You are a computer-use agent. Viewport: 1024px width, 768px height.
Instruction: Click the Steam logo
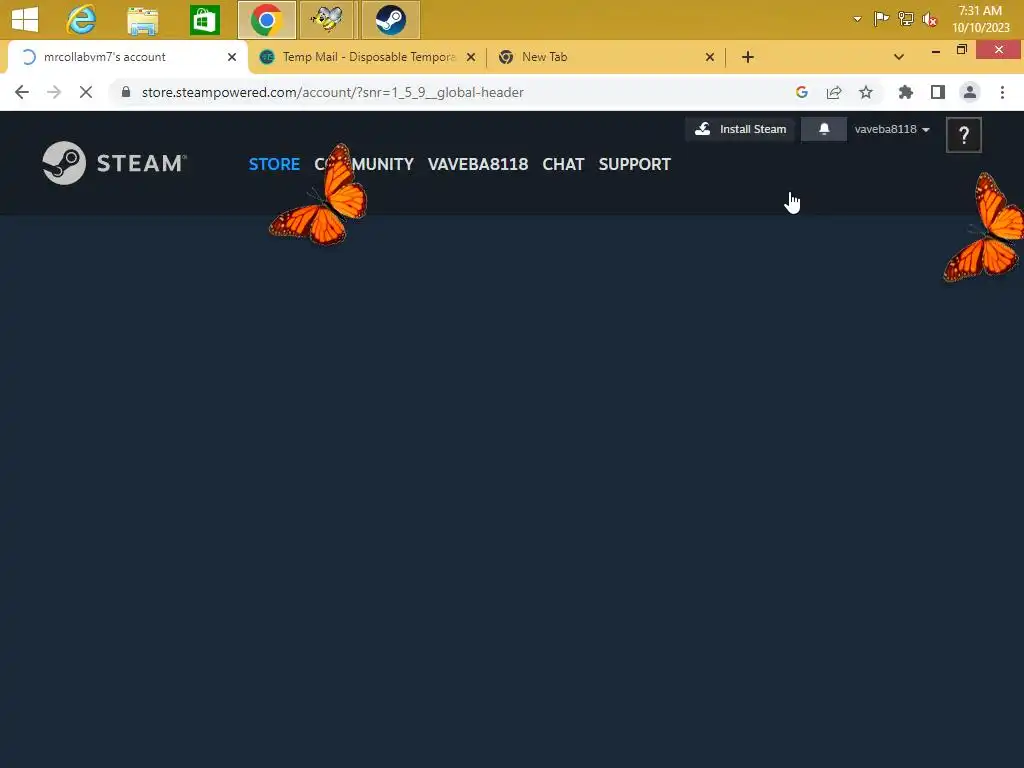point(115,163)
